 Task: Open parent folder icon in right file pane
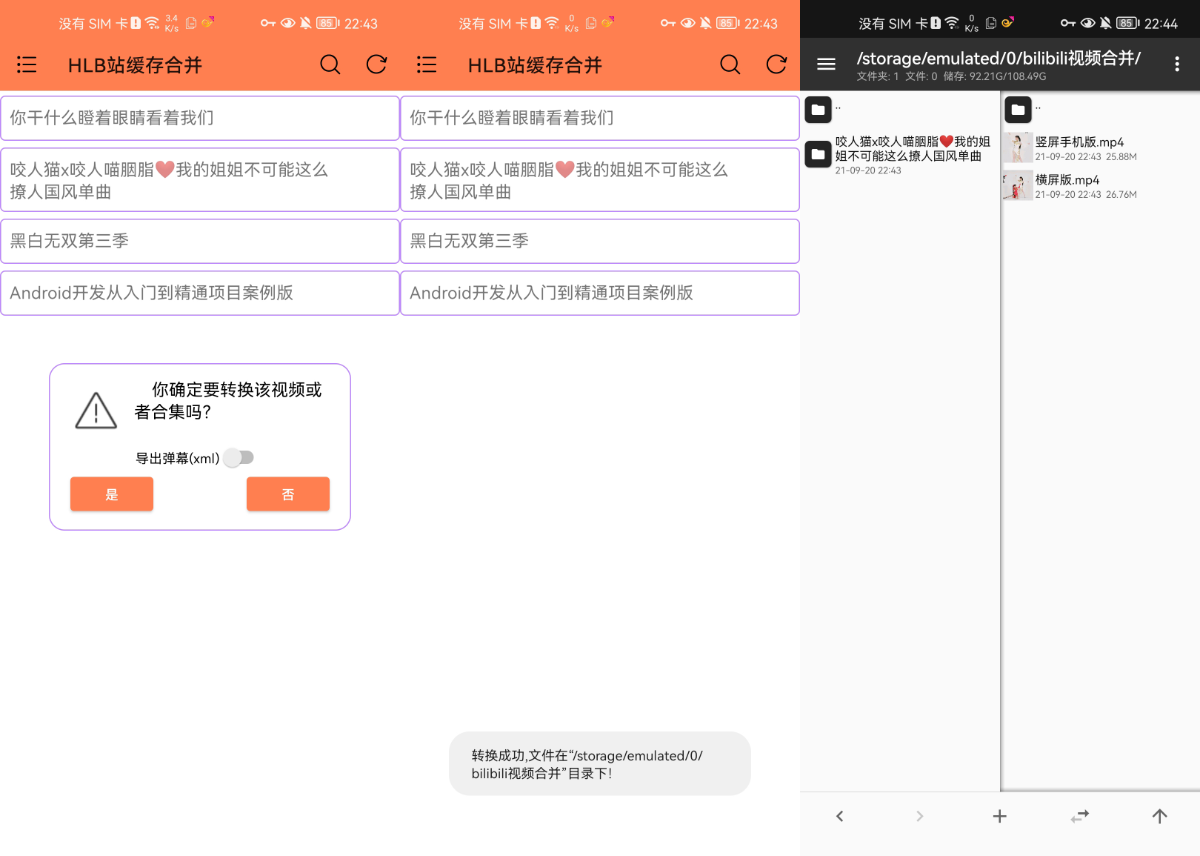(x=1018, y=109)
